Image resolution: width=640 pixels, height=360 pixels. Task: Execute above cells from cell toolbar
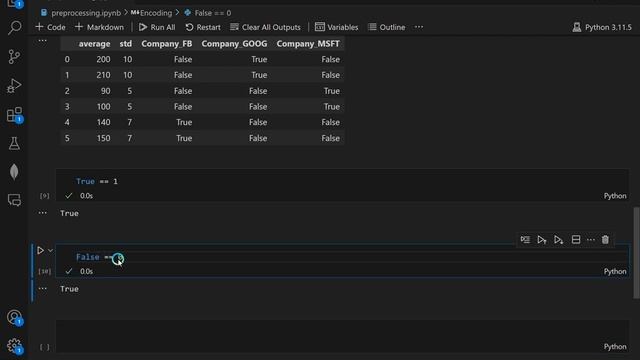(x=542, y=240)
